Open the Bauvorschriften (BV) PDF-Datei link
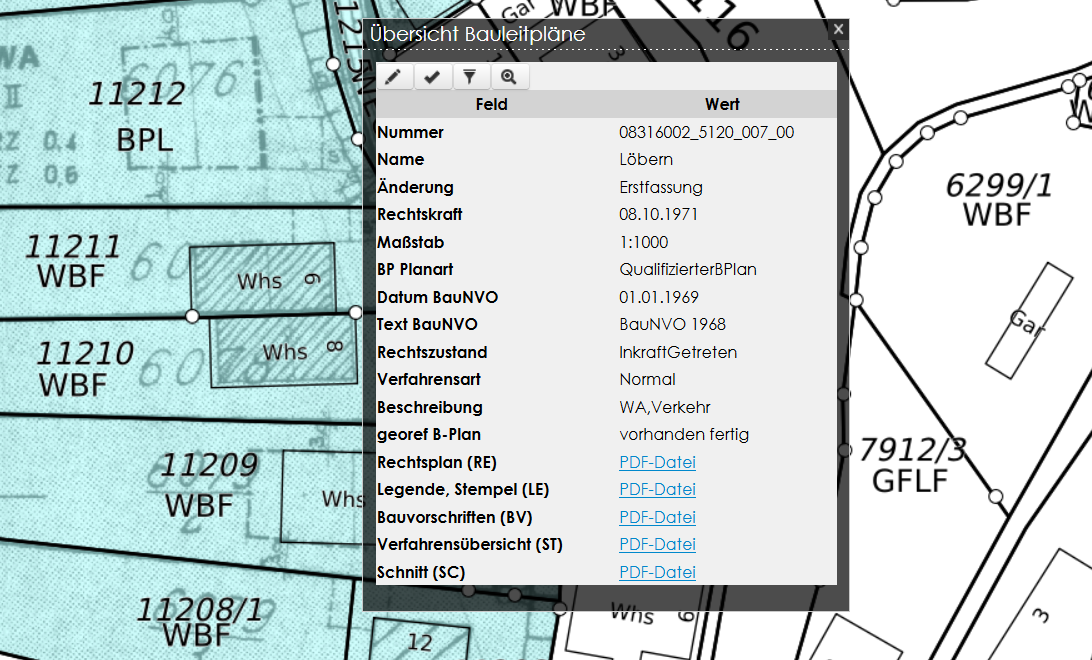The width and height of the screenshot is (1092, 660). (657, 517)
